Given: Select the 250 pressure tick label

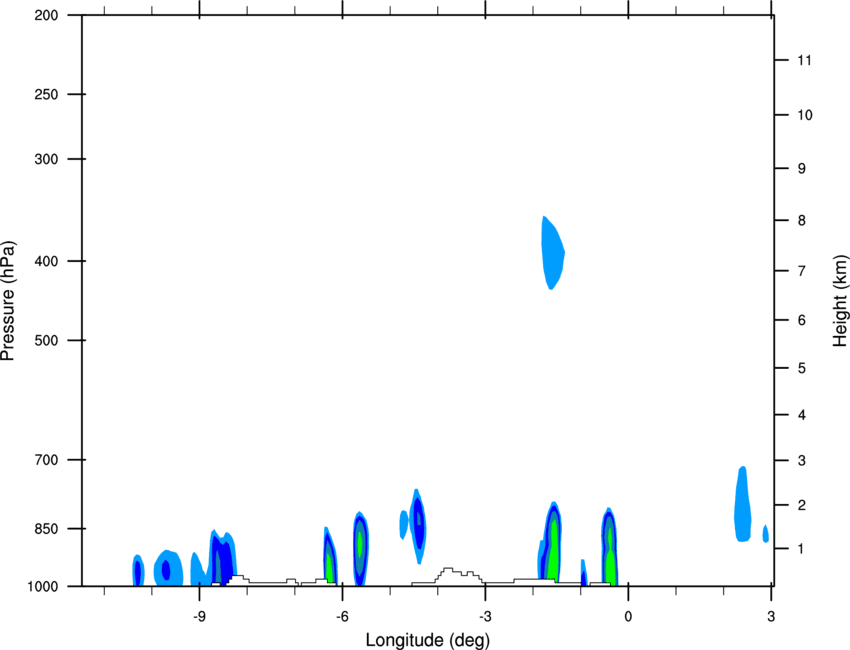Looking at the screenshot, I should click(x=46, y=94).
